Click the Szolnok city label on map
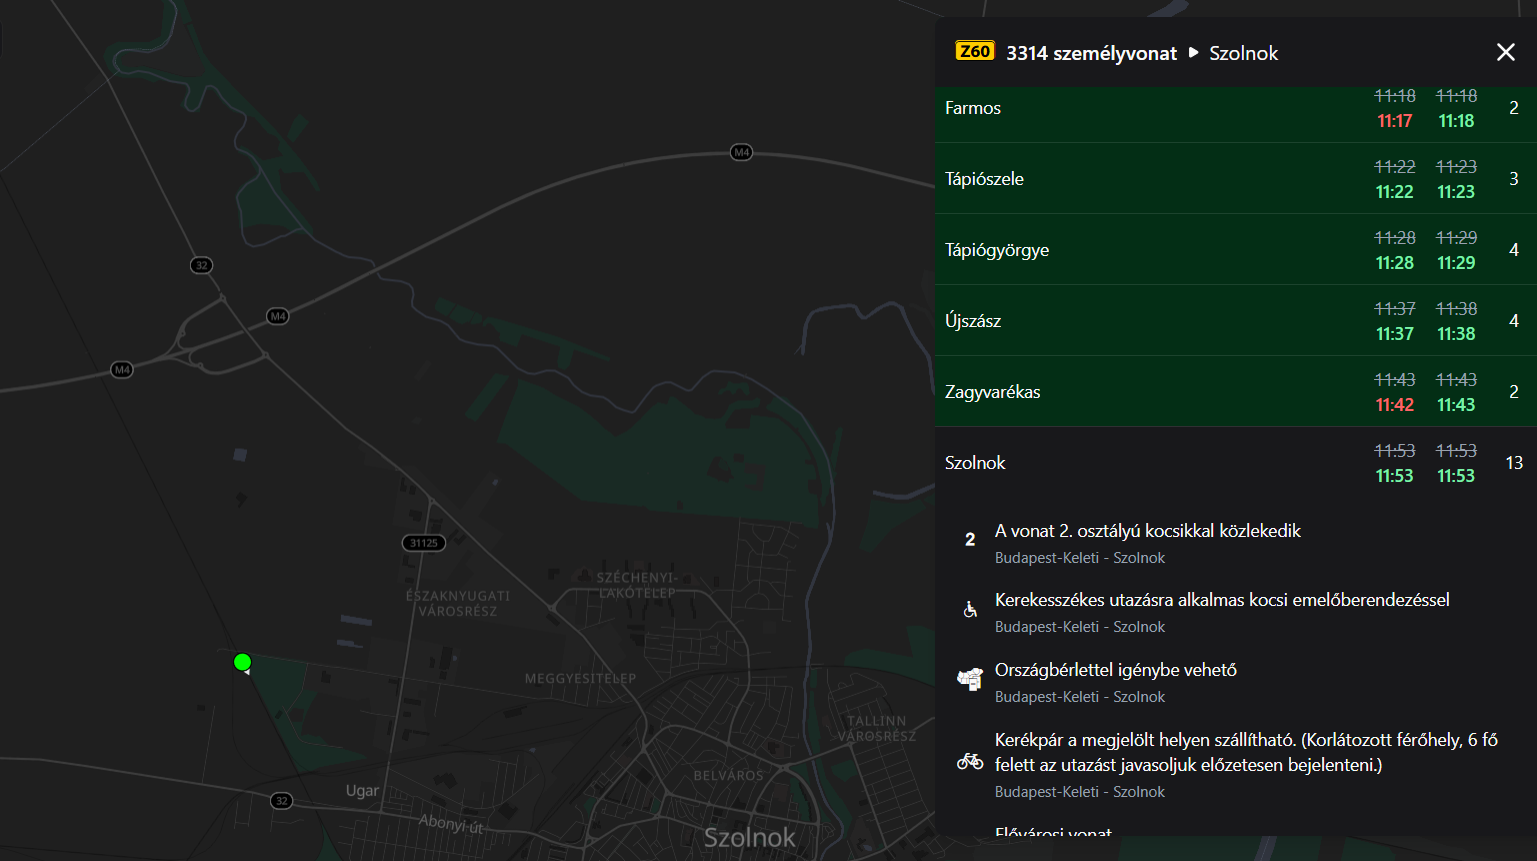The image size is (1537, 861). [x=749, y=837]
